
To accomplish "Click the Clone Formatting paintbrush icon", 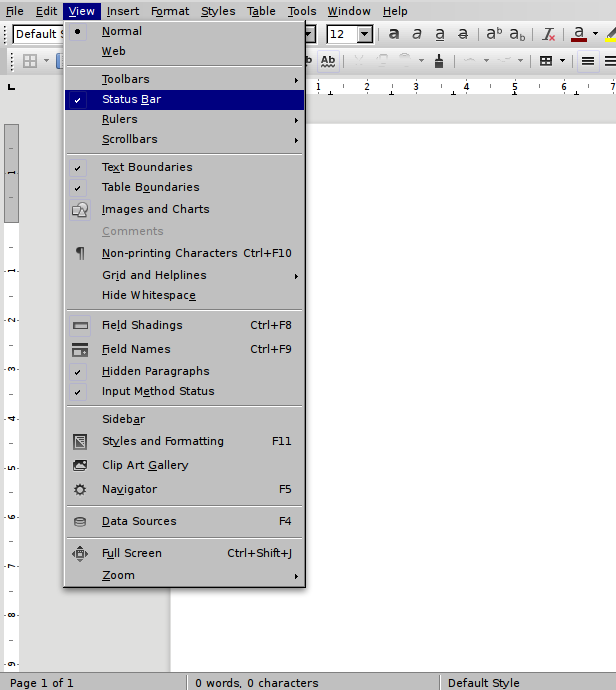I will (438, 61).
